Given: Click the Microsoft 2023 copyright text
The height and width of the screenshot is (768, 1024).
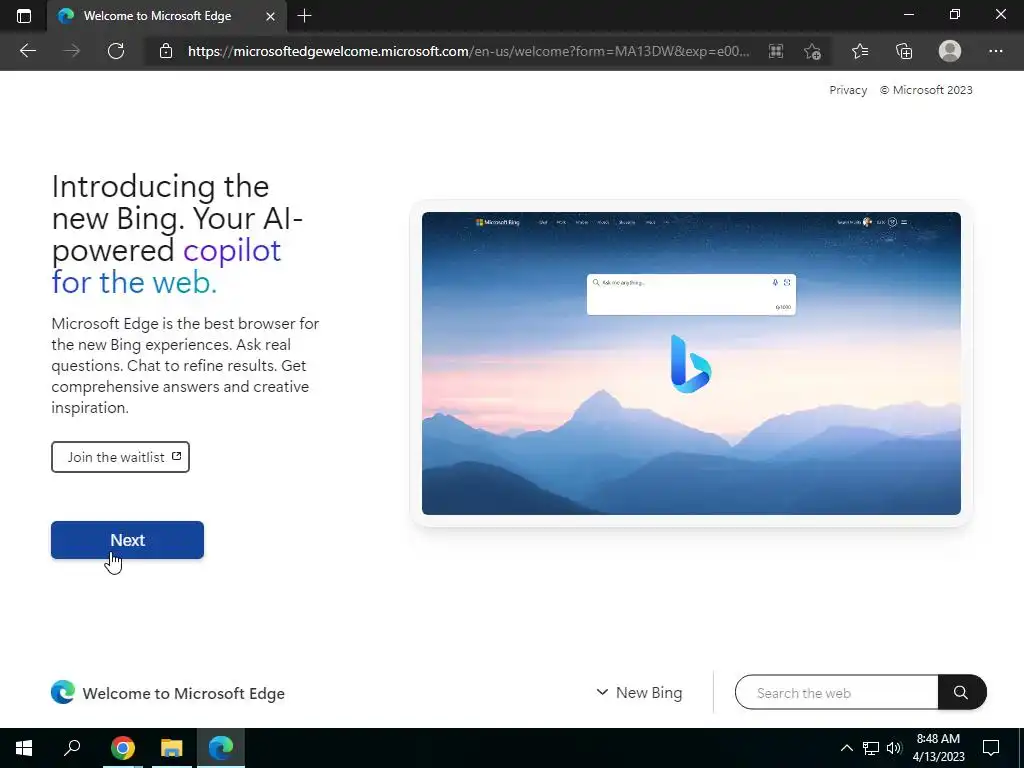Looking at the screenshot, I should [x=925, y=90].
